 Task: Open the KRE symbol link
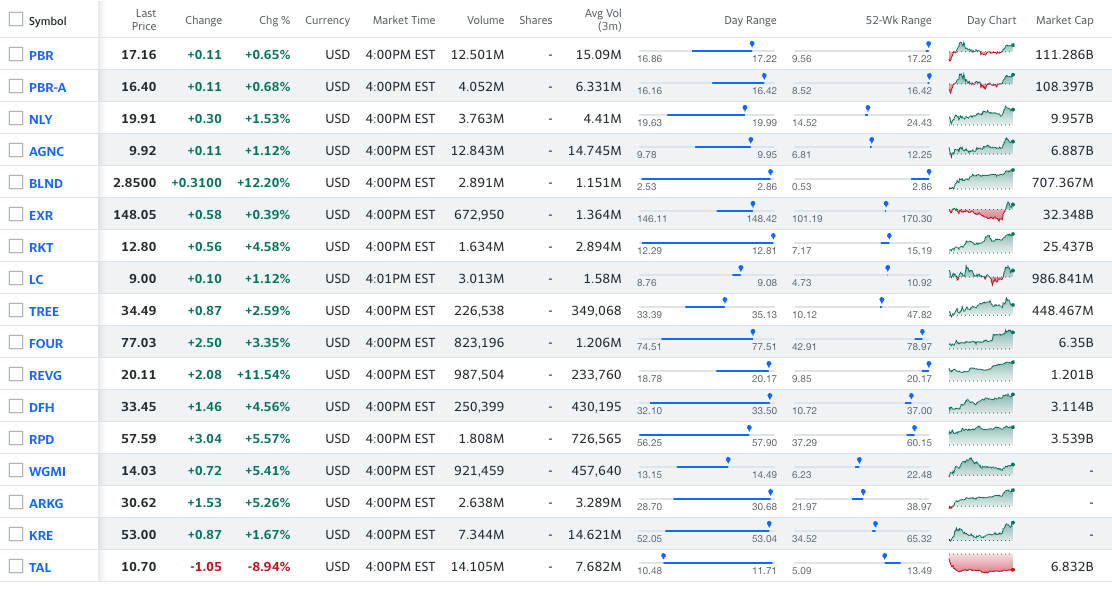pyautogui.click(x=41, y=536)
